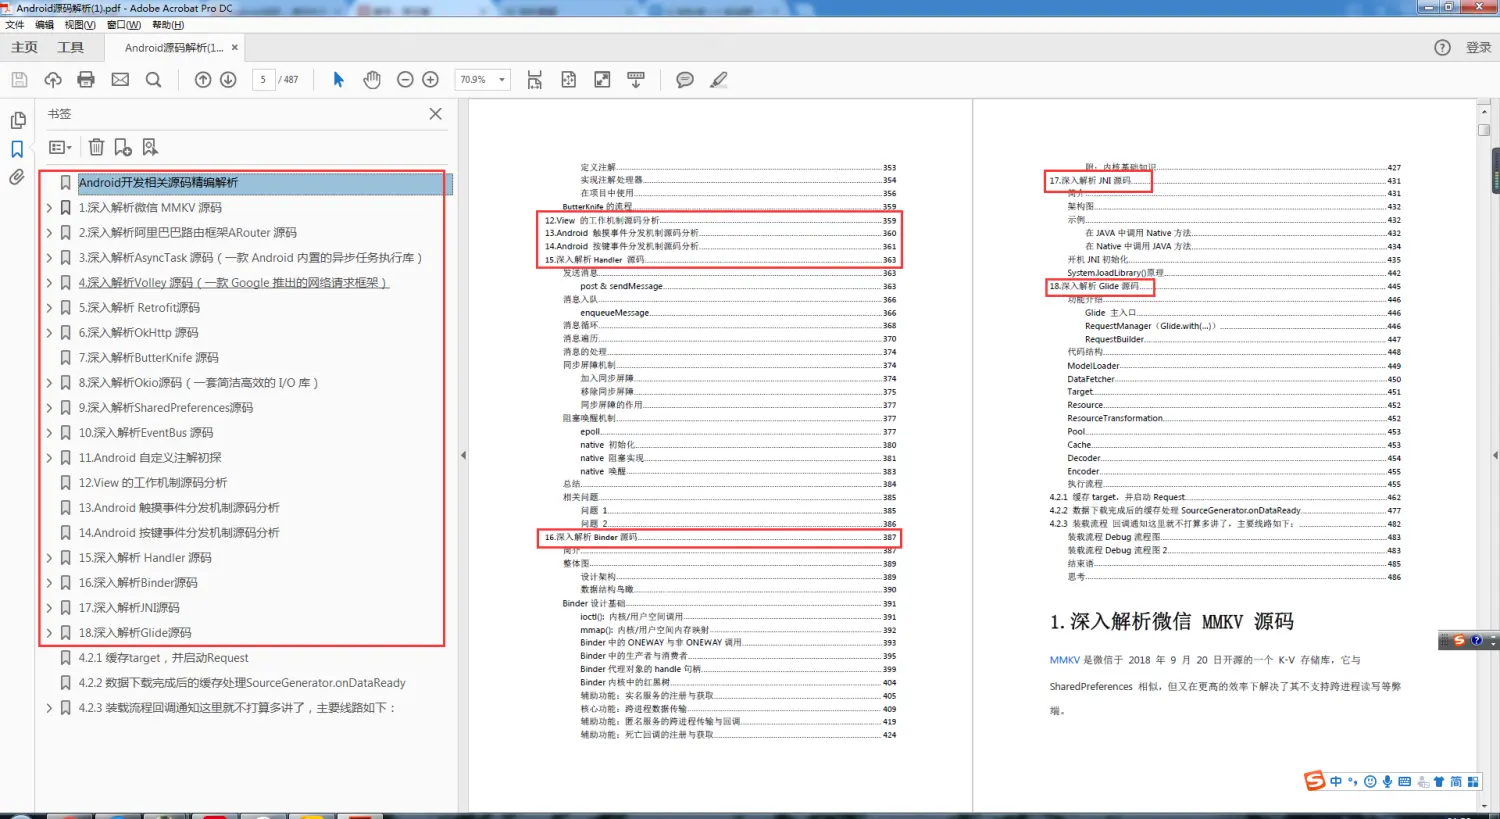Screen dimensions: 1500x819
Task: Close the Android源码解析 document tab
Action: [235, 47]
